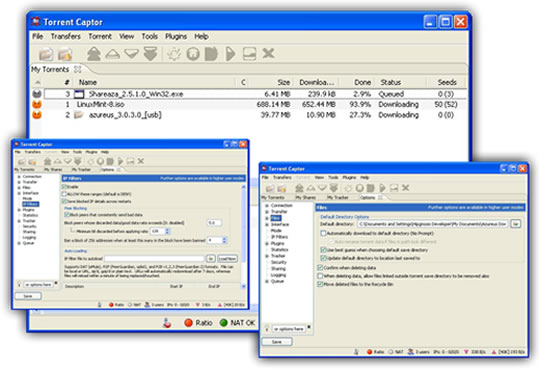Click the open torrent folder icon in main window toolbar

point(46,54)
